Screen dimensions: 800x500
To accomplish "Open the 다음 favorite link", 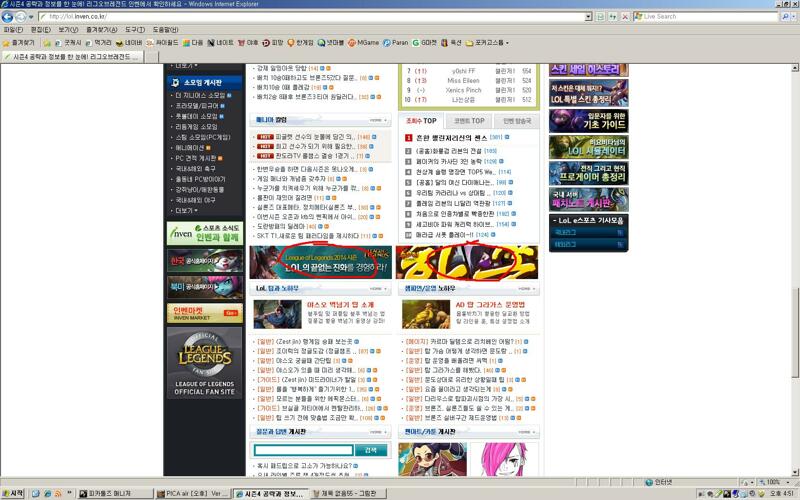I will (193, 43).
